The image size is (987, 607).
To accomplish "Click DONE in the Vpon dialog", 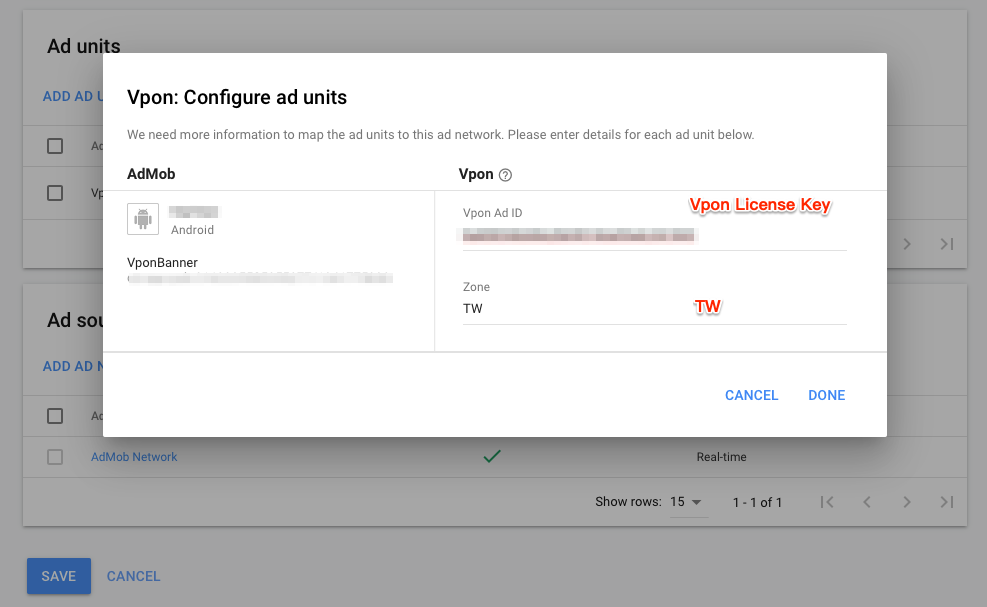I will pyautogui.click(x=826, y=395).
